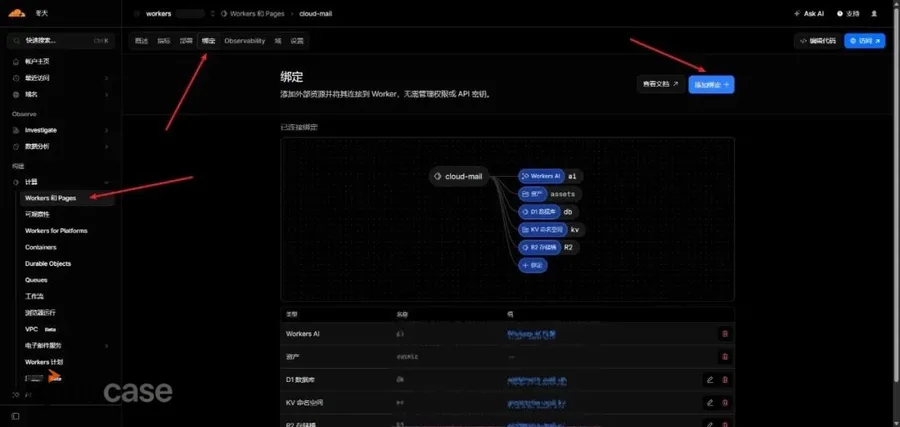Click the clock icon for recent visits
This screenshot has height=427, width=900.
pyautogui.click(x=16, y=77)
